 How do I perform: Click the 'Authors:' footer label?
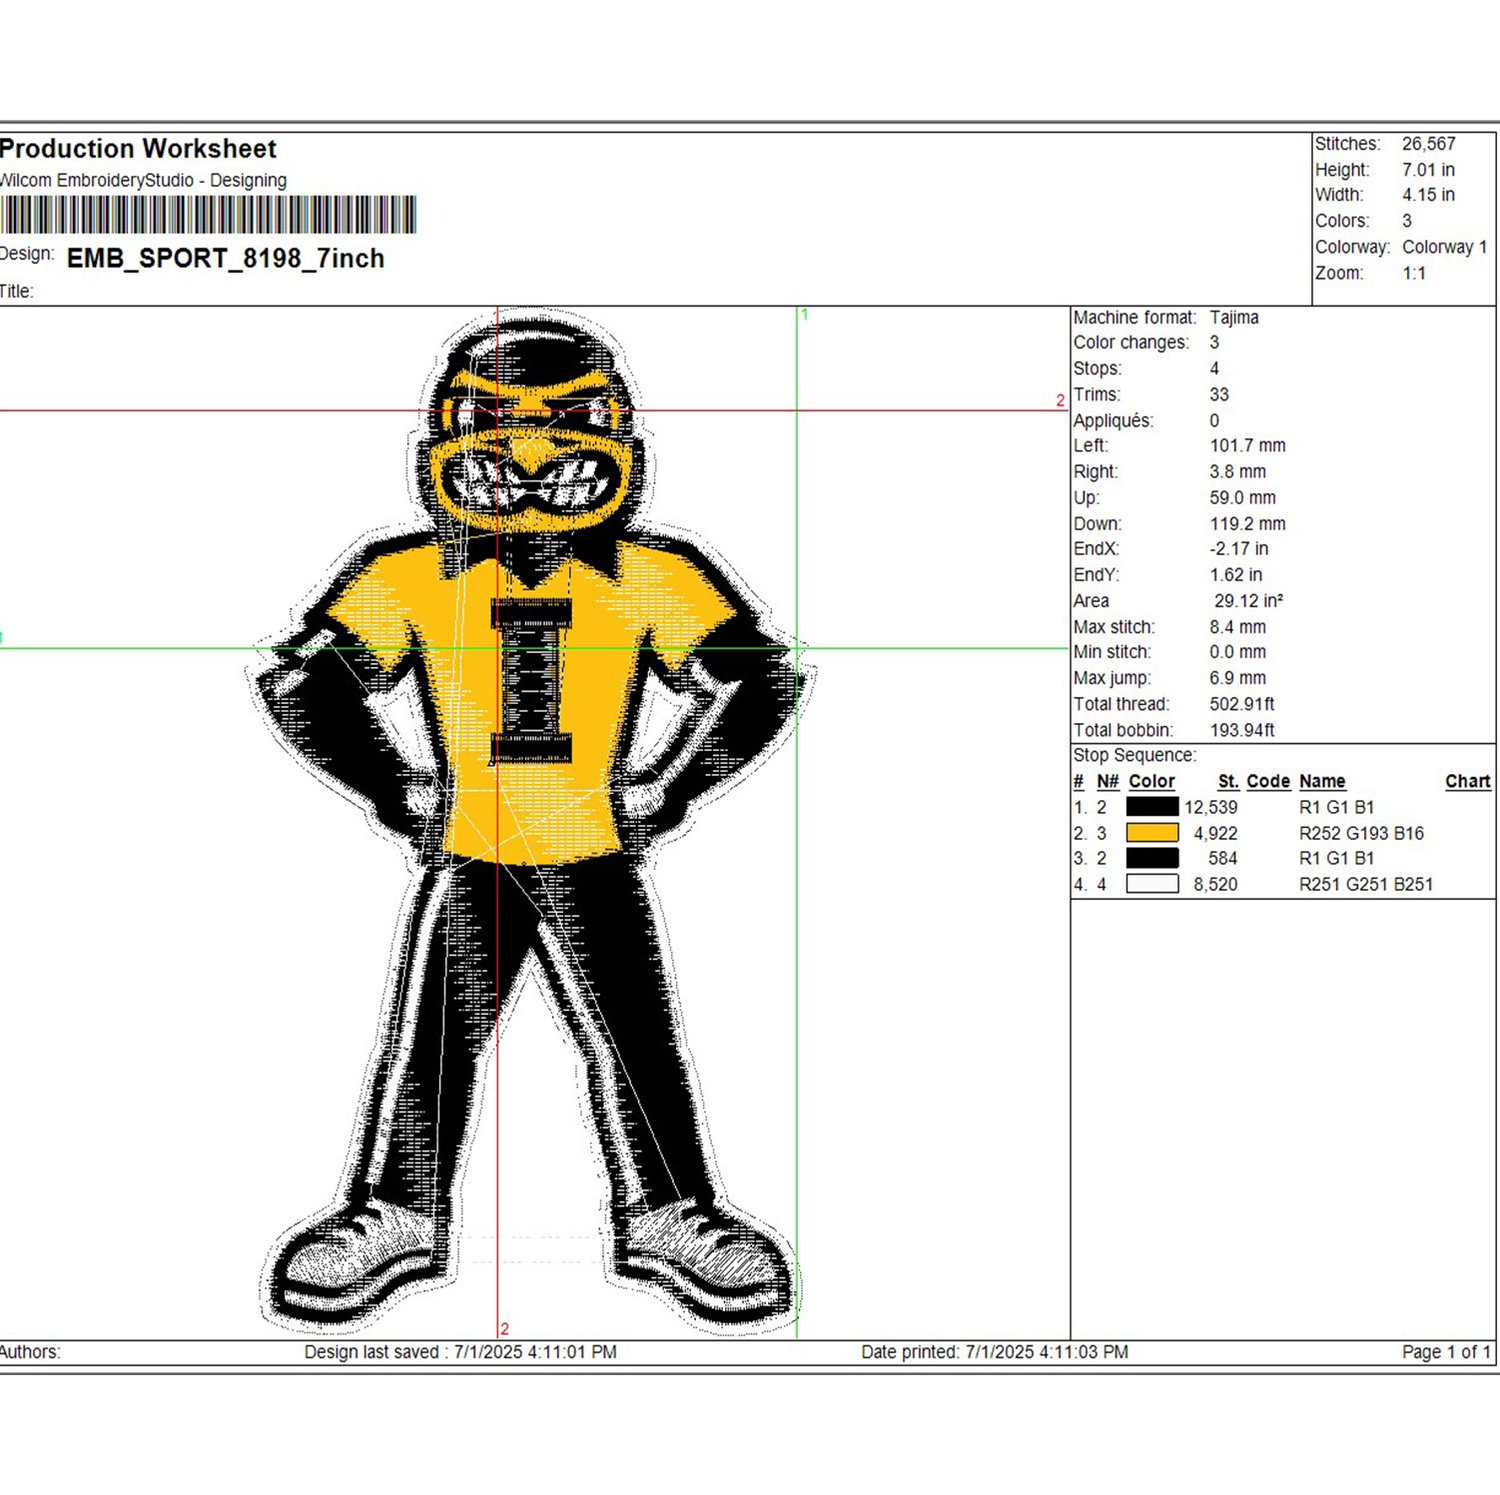(x=30, y=1352)
